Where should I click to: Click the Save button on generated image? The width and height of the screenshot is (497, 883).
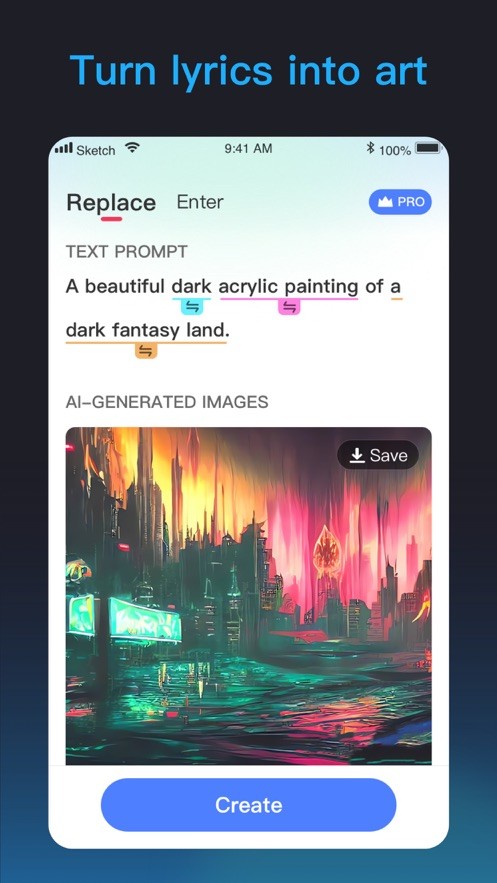378,455
